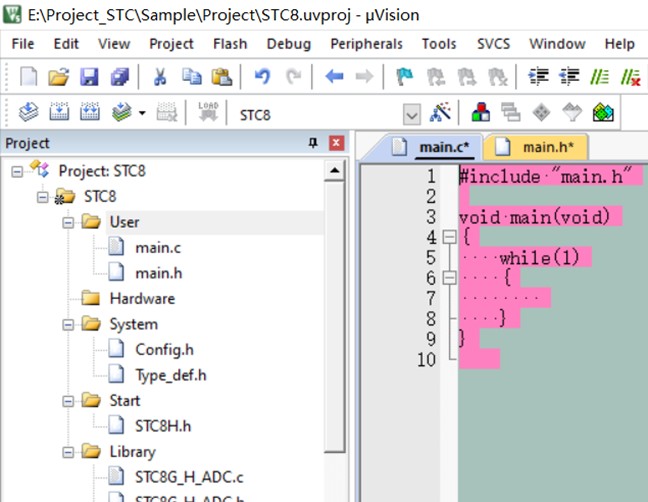Select main.c in the project tree
The image size is (648, 502).
tap(158, 248)
